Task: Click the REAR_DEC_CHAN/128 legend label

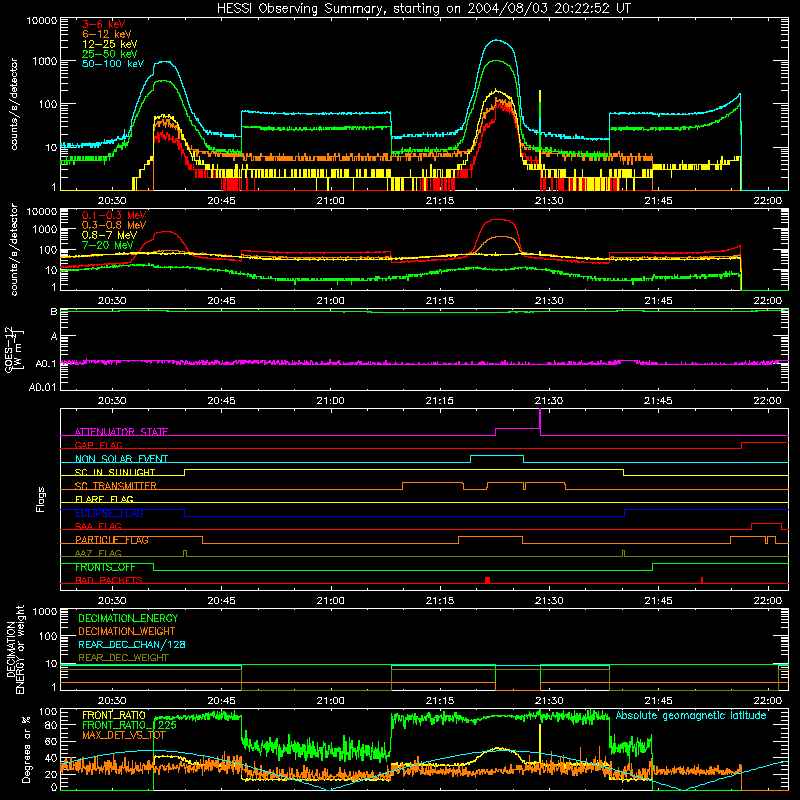Action: [x=132, y=644]
